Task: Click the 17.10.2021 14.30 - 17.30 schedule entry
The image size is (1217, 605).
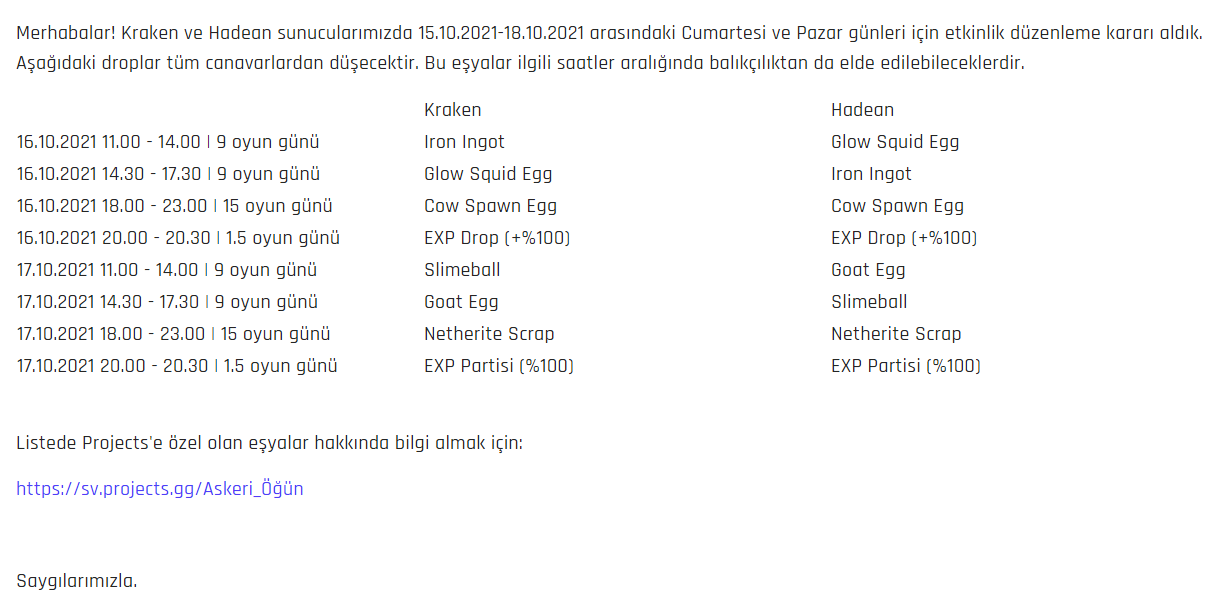Action: [167, 302]
